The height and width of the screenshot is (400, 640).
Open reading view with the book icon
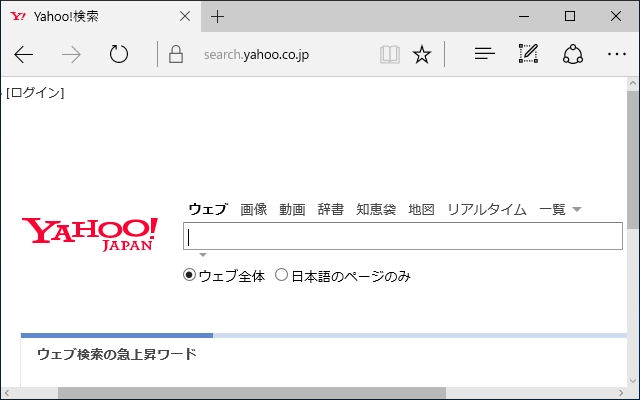pos(389,54)
